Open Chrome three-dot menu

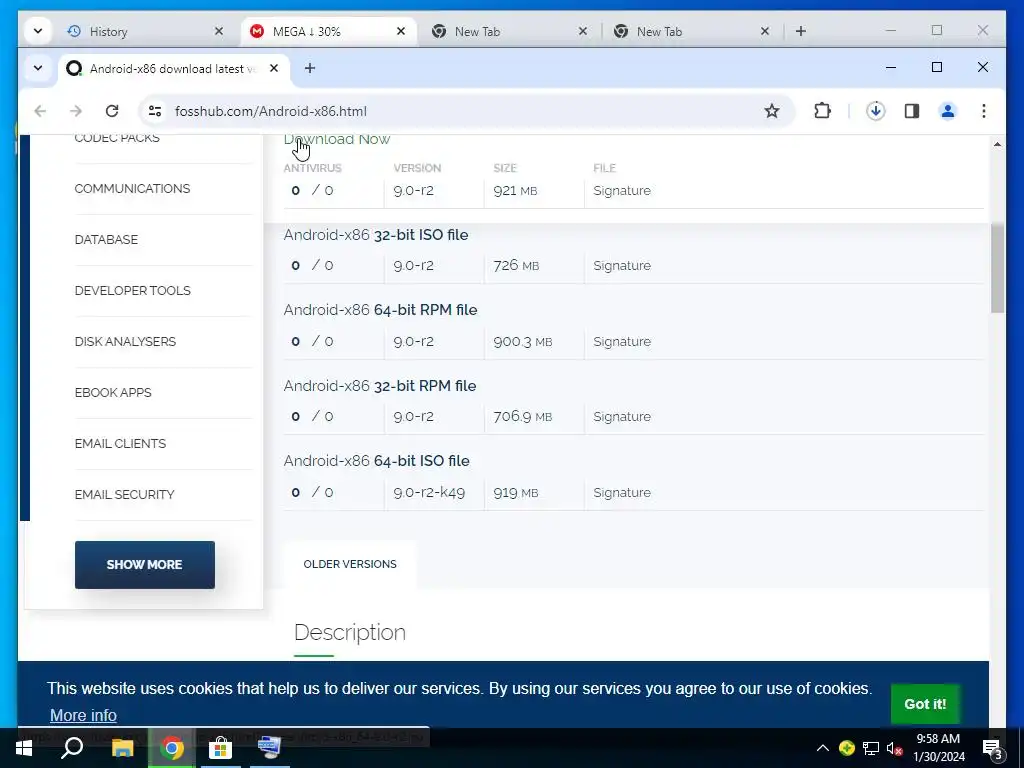984,111
